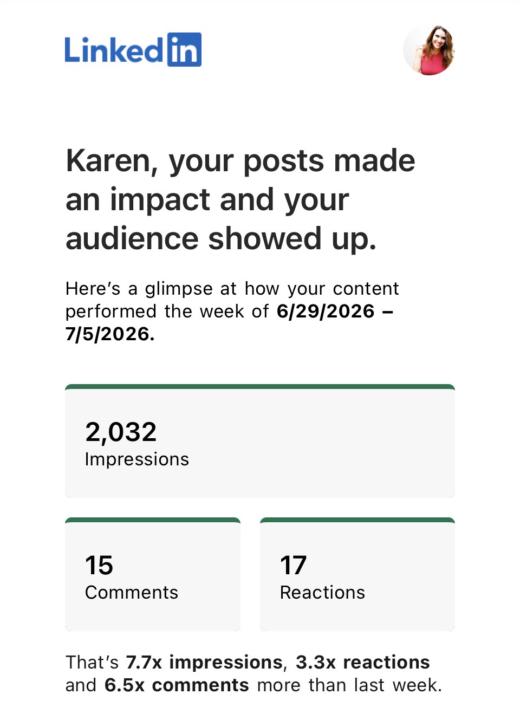520x720 pixels.
Task: Click the green bar above the Impressions card
Action: 260,387
